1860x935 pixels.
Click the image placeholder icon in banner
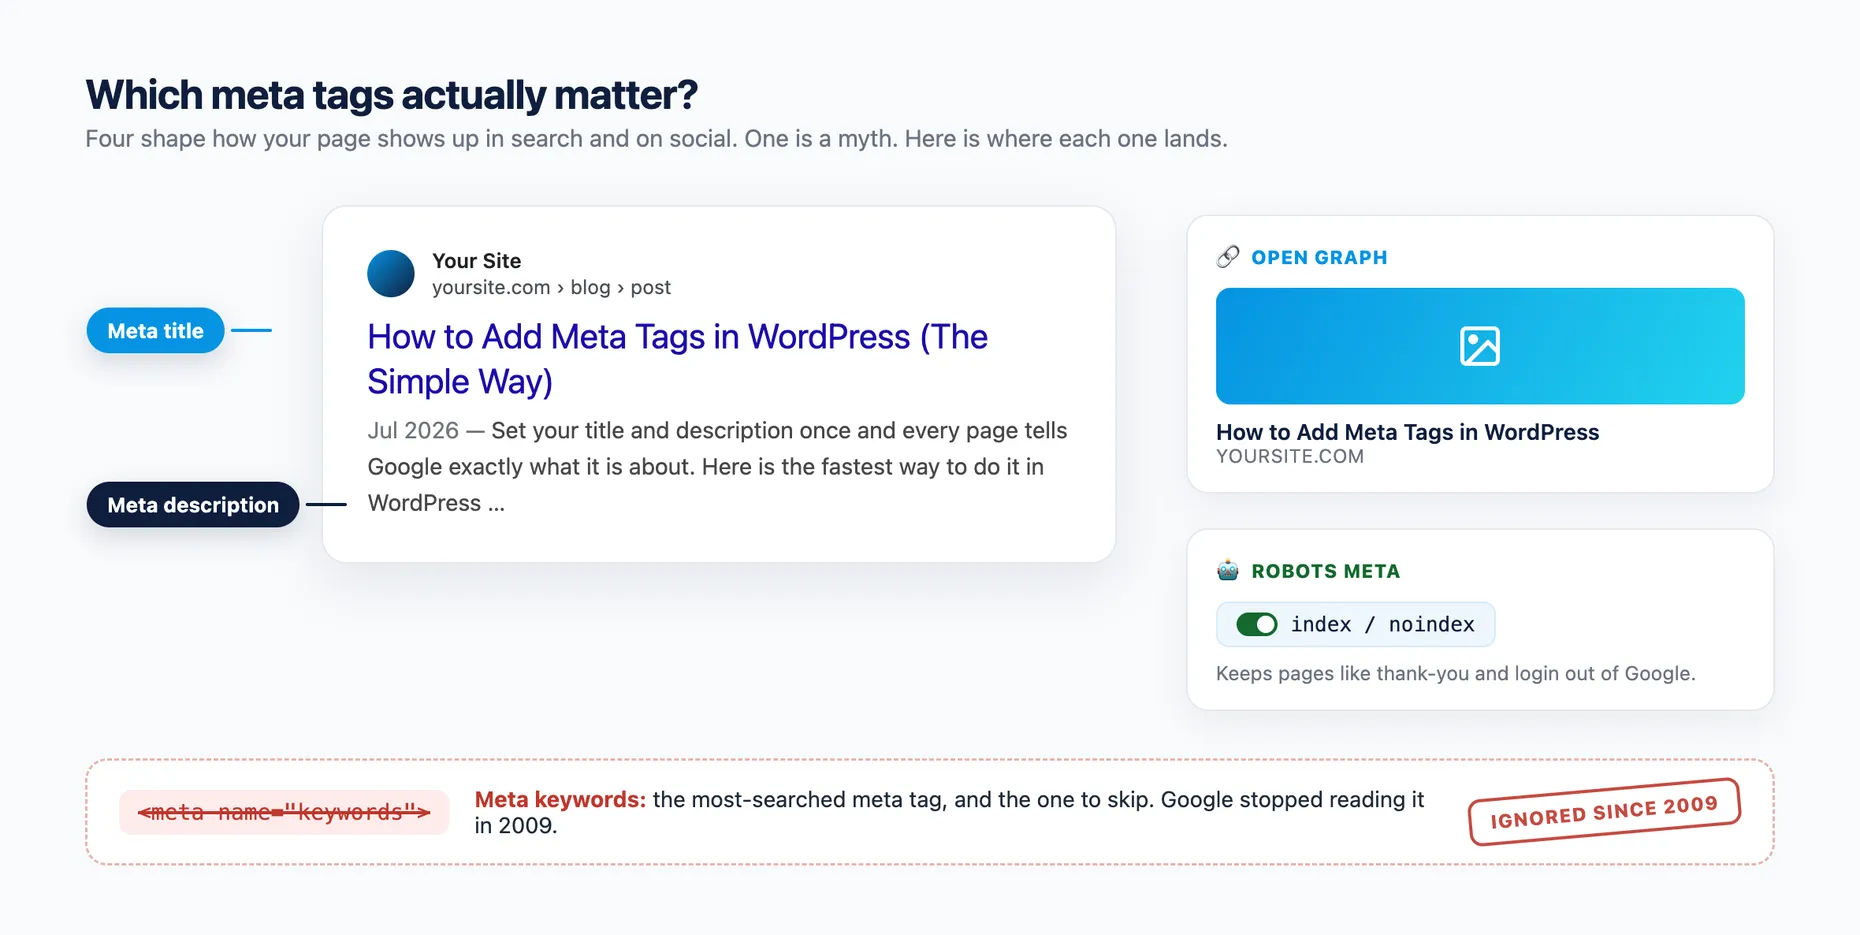tap(1480, 346)
